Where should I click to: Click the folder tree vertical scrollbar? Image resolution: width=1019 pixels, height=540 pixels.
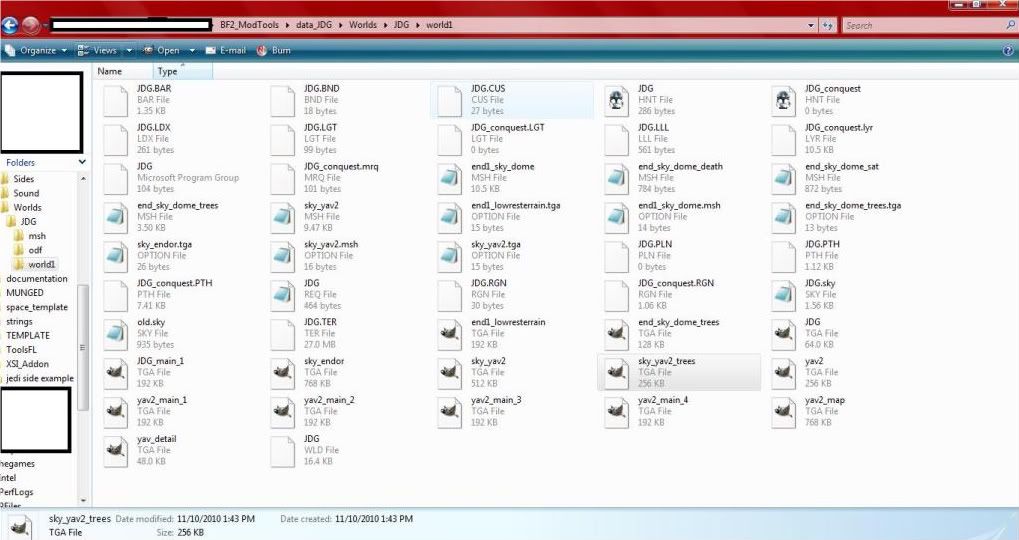(x=83, y=348)
